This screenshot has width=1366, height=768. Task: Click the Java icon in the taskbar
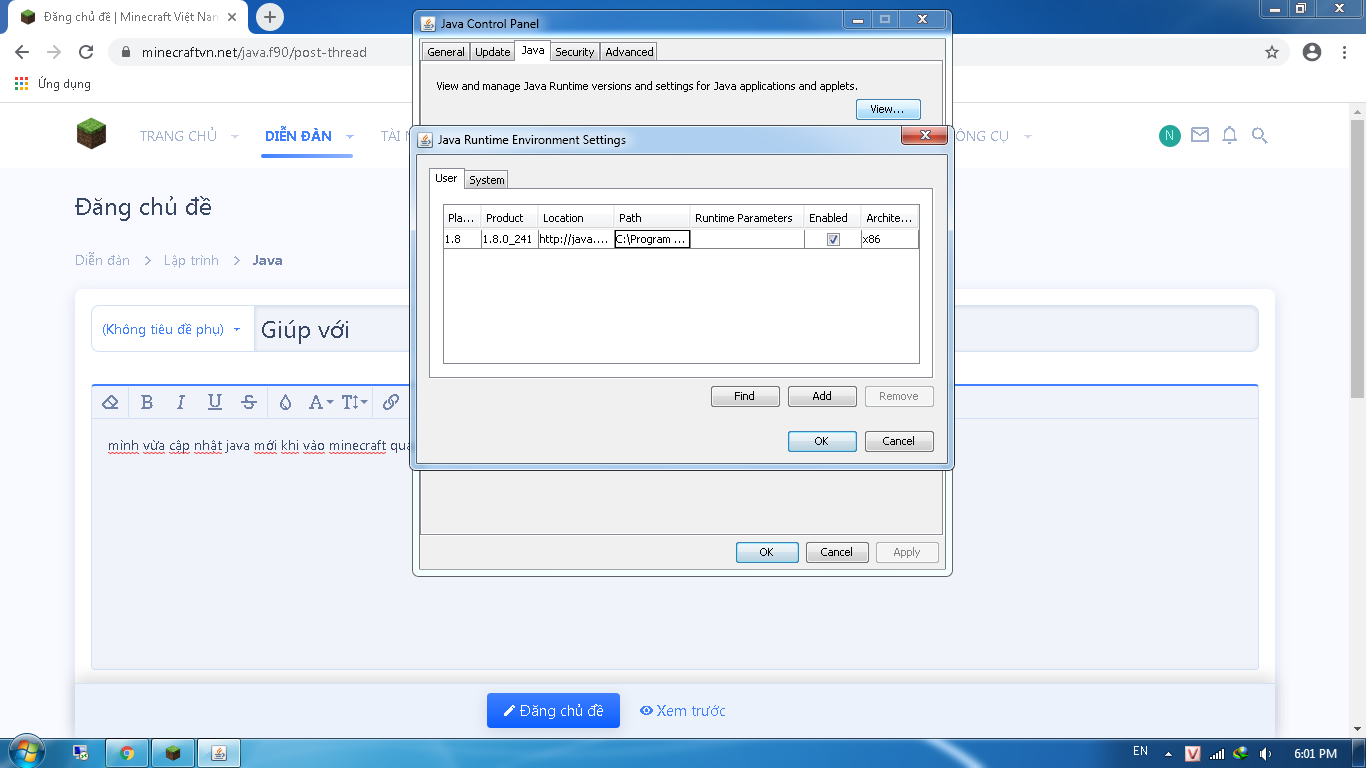[219, 753]
